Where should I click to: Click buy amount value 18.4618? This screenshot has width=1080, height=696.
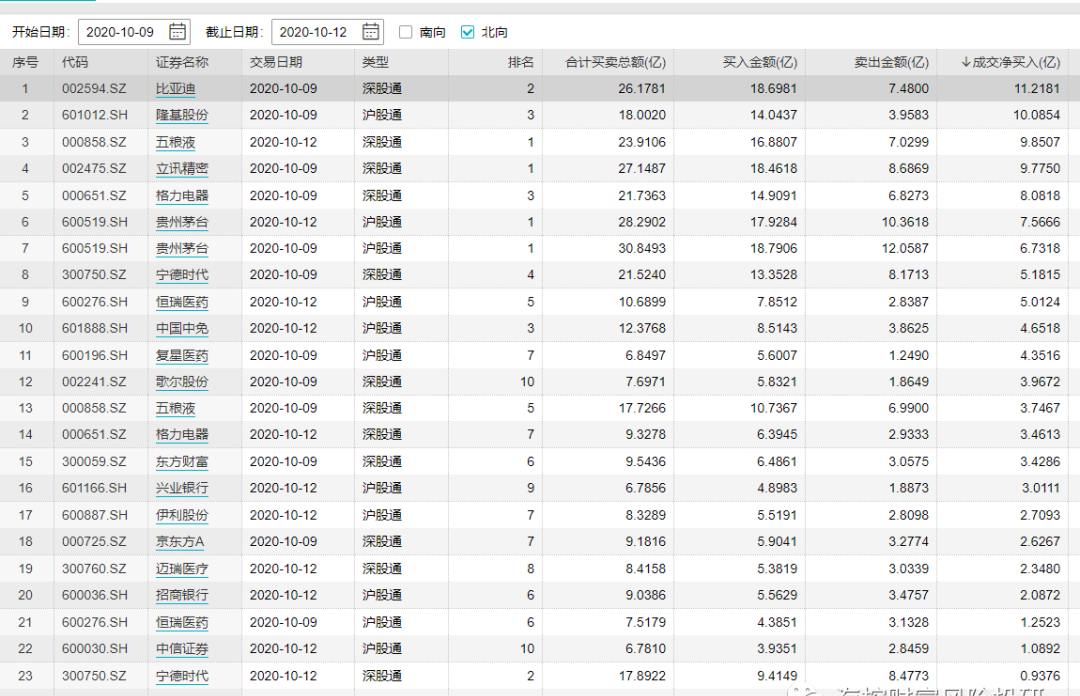pos(773,169)
